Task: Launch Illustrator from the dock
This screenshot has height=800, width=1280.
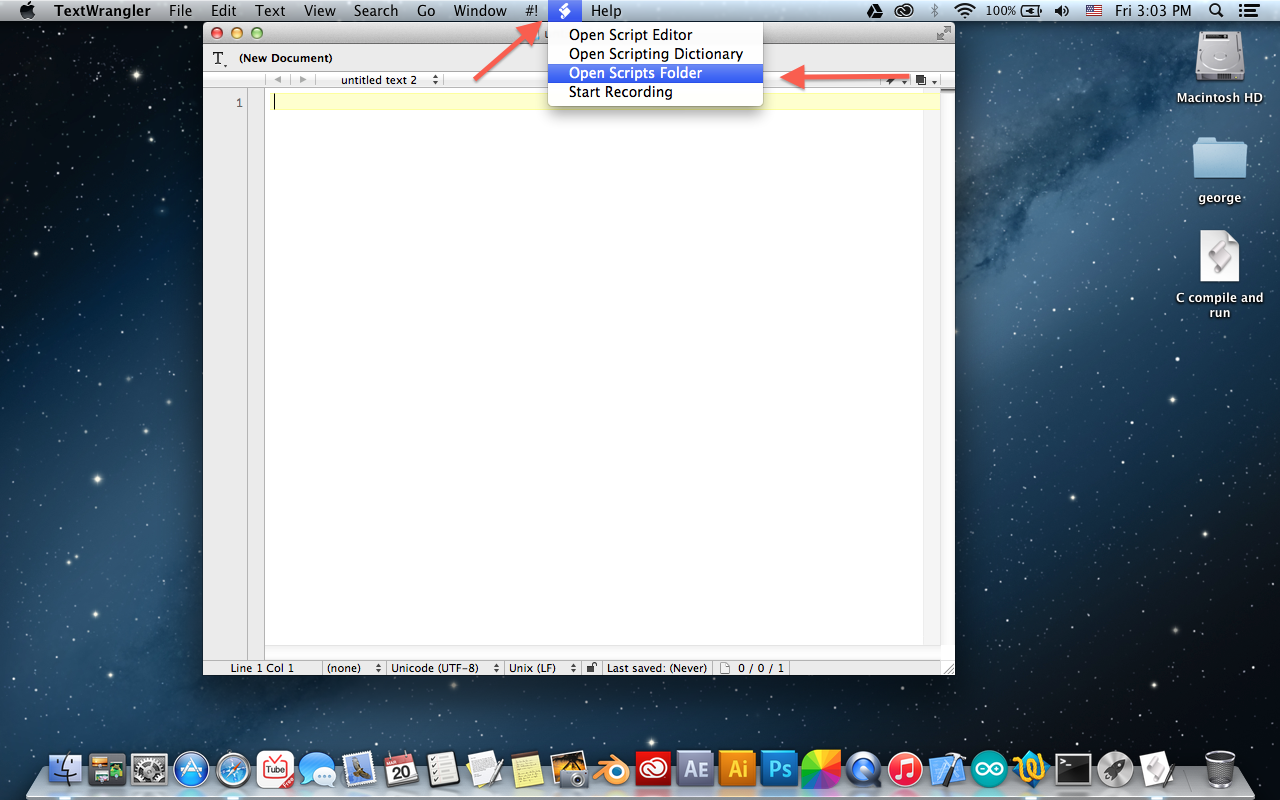Action: tap(737, 769)
